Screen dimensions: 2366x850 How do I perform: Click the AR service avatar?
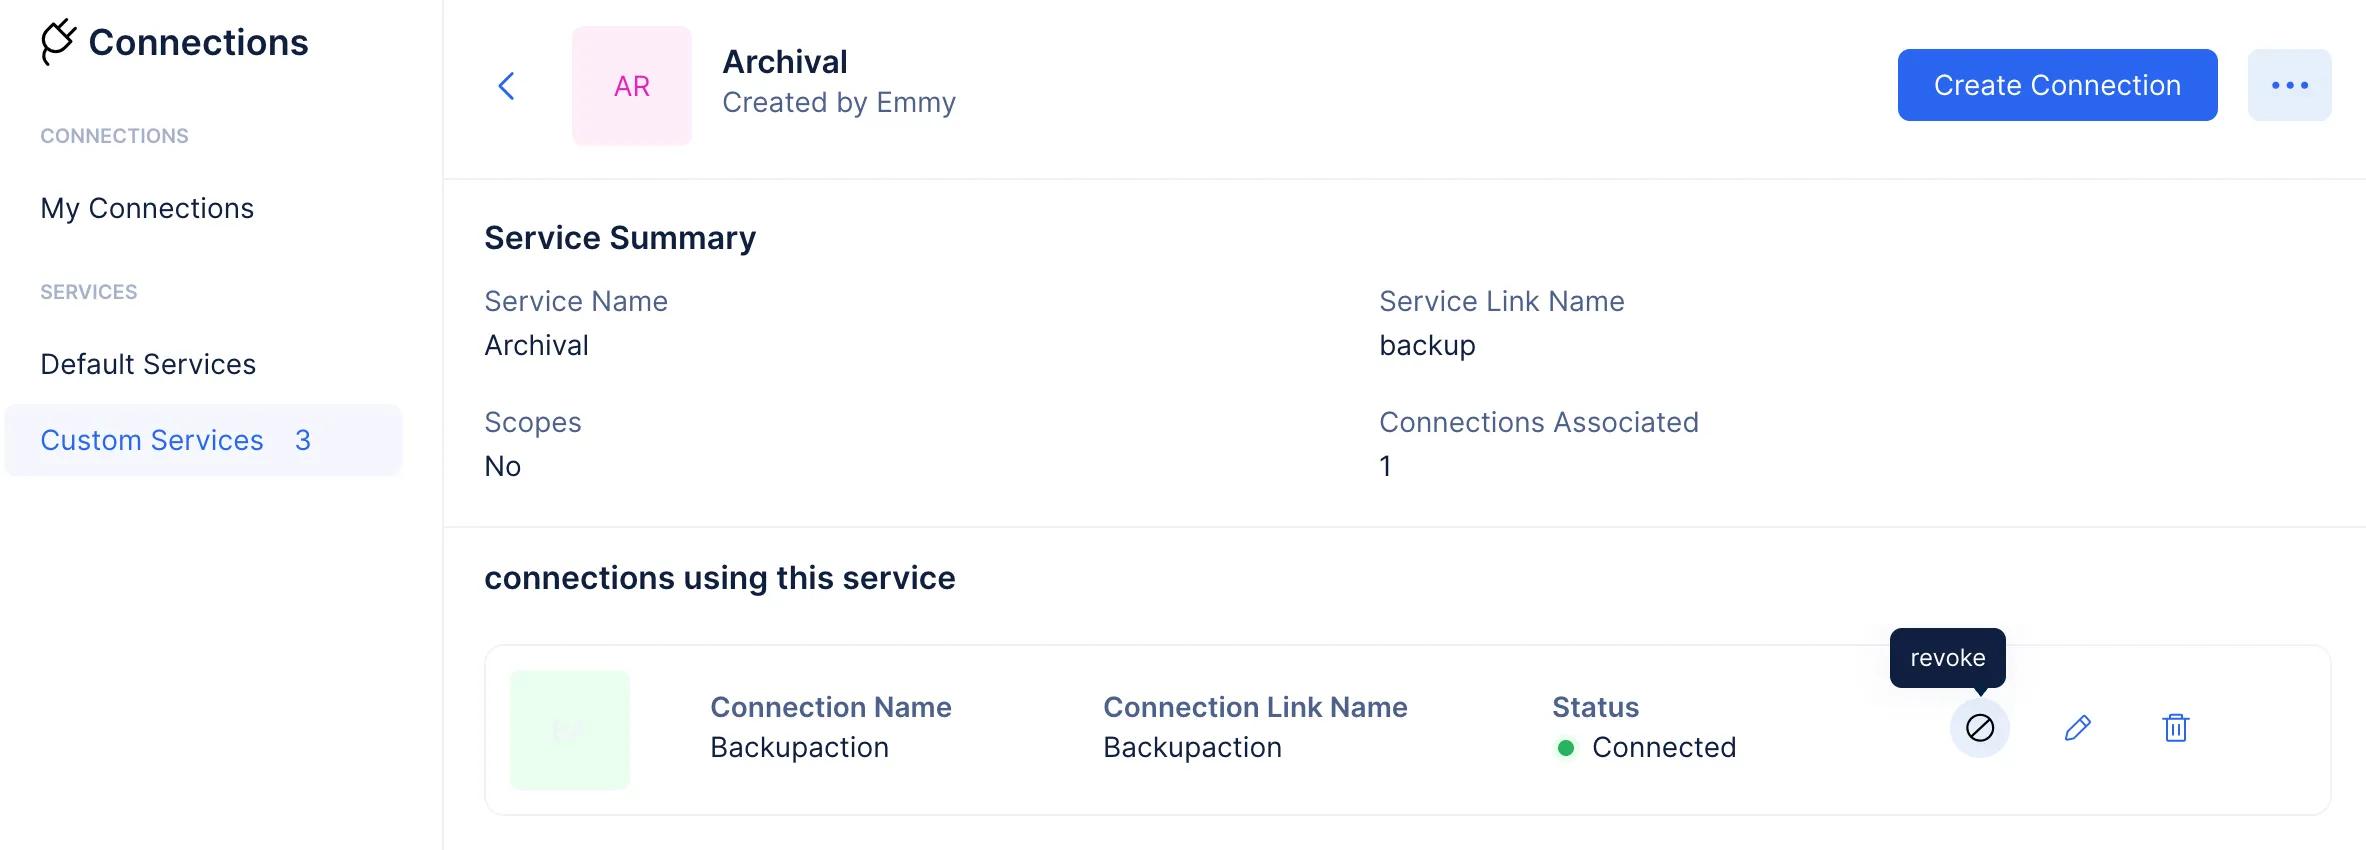tap(632, 86)
